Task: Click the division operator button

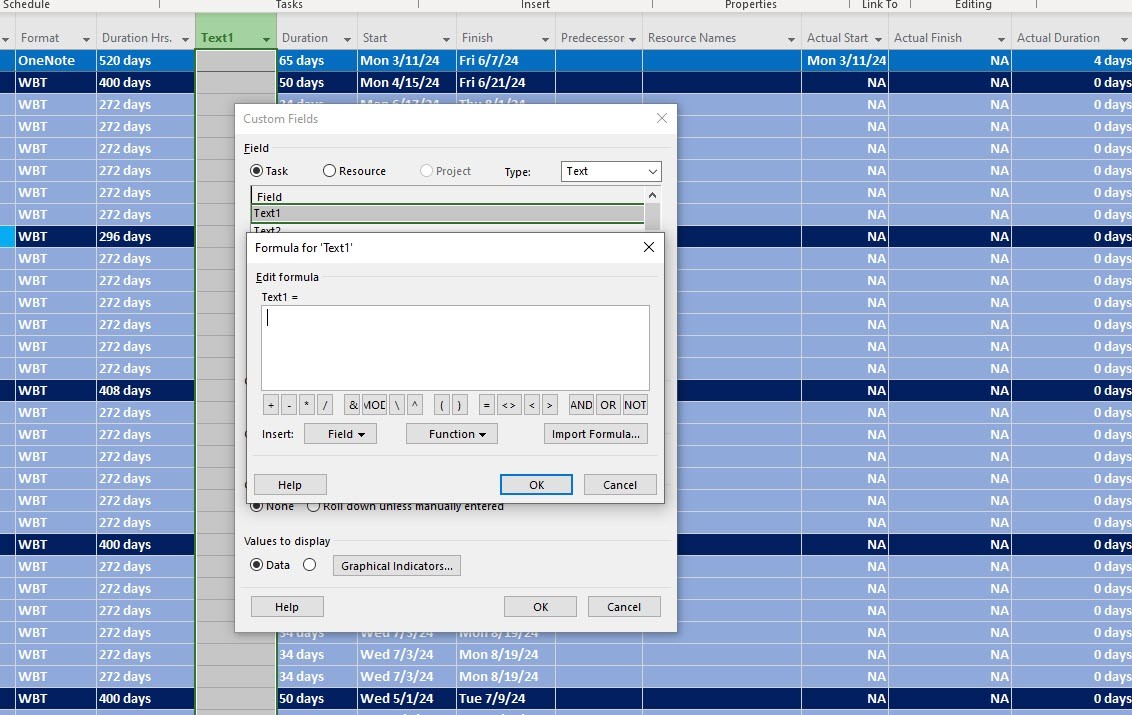Action: coord(324,404)
